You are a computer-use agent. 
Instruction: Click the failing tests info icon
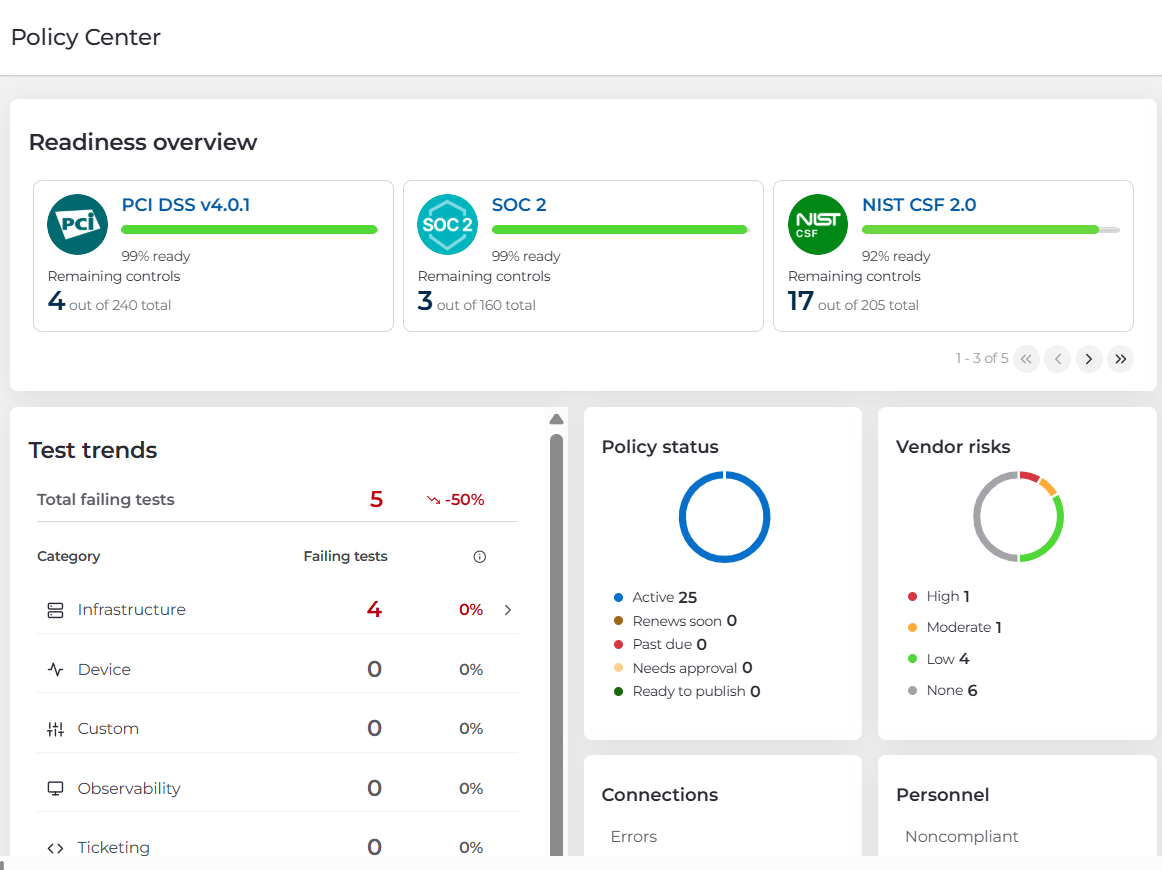pos(479,557)
